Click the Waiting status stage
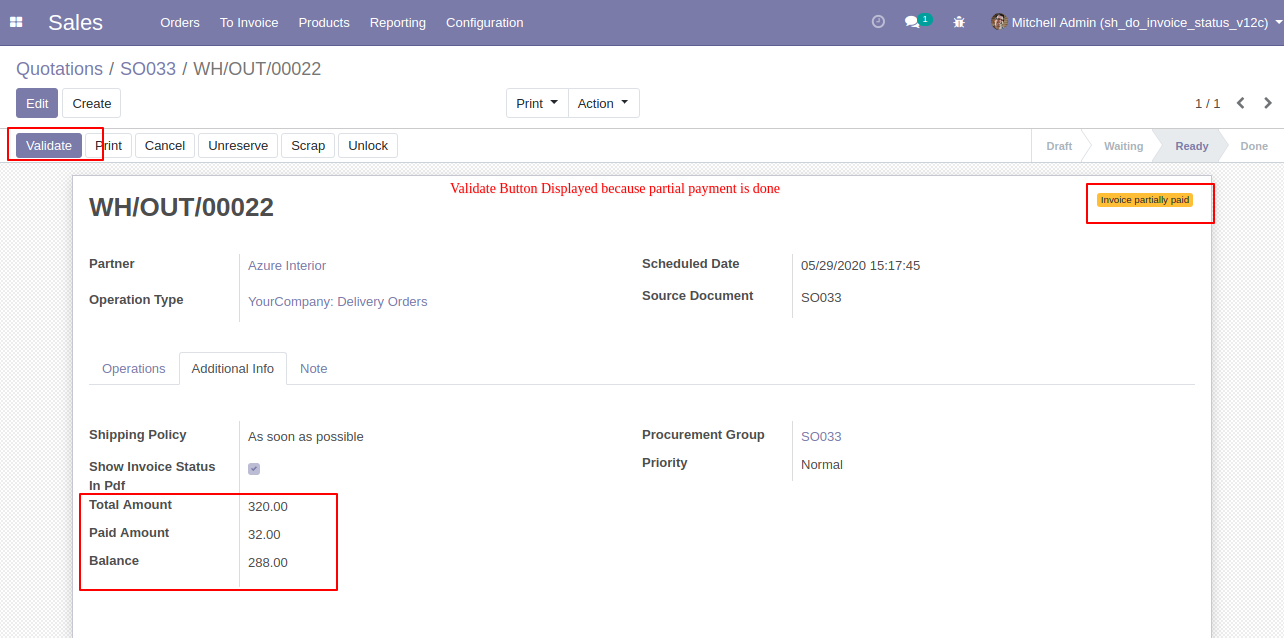 [x=1123, y=146]
